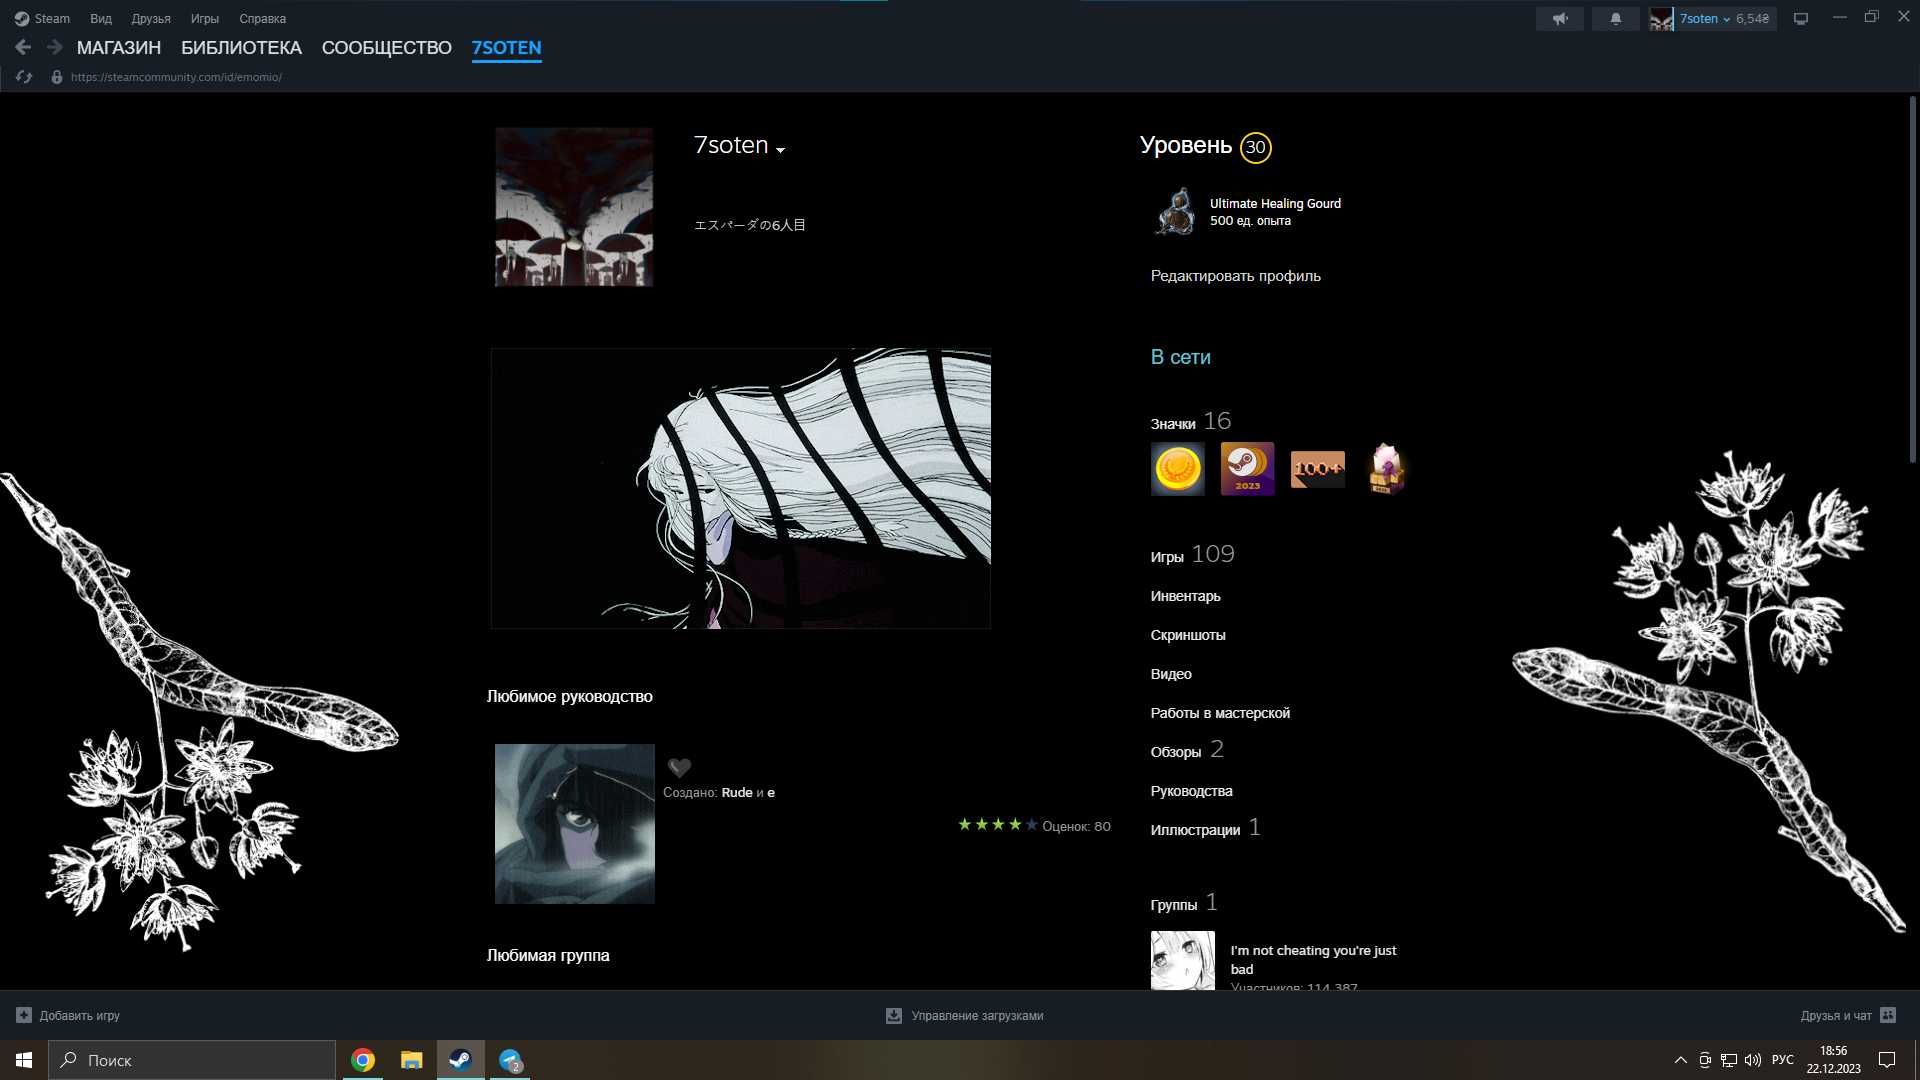Go back with the left arrow

pos(23,47)
